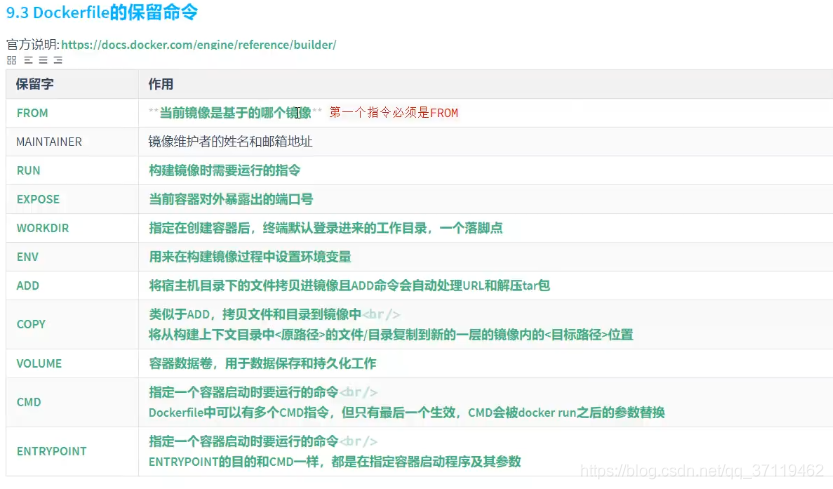Select the ENV keyword cell

[x=72, y=257]
